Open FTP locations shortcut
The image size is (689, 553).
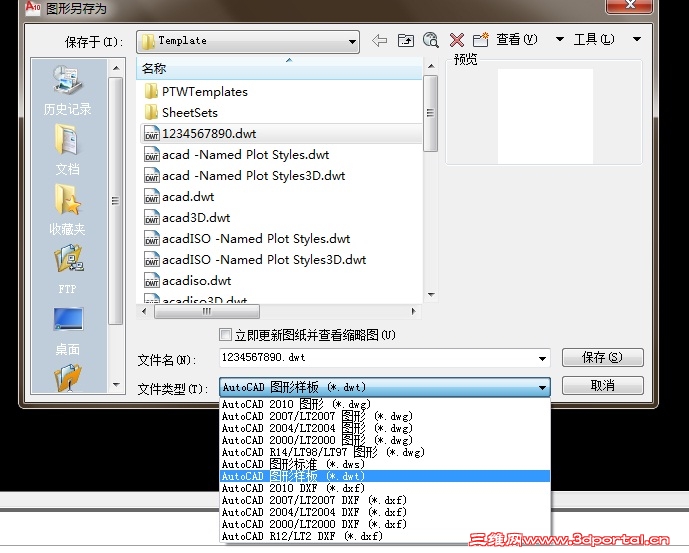tap(67, 270)
